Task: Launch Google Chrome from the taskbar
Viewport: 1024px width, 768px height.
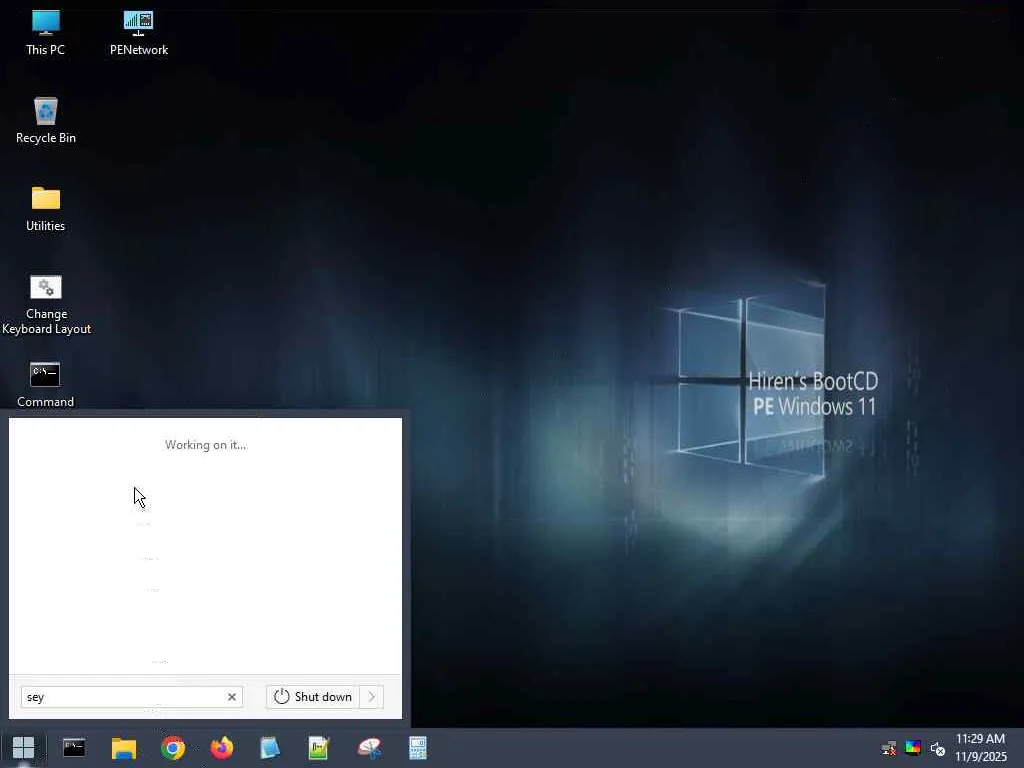Action: pyautogui.click(x=173, y=748)
